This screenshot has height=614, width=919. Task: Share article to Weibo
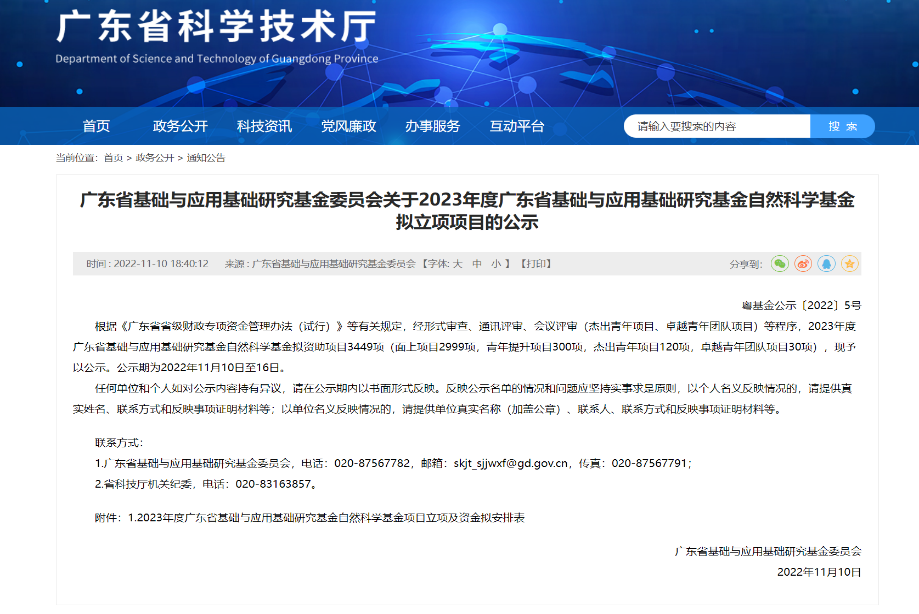pyautogui.click(x=804, y=263)
